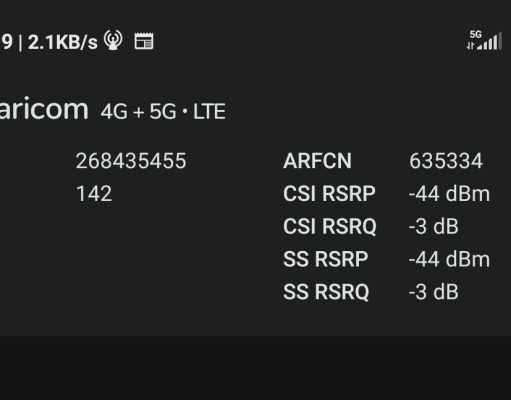Tap the value 142

(x=94, y=194)
